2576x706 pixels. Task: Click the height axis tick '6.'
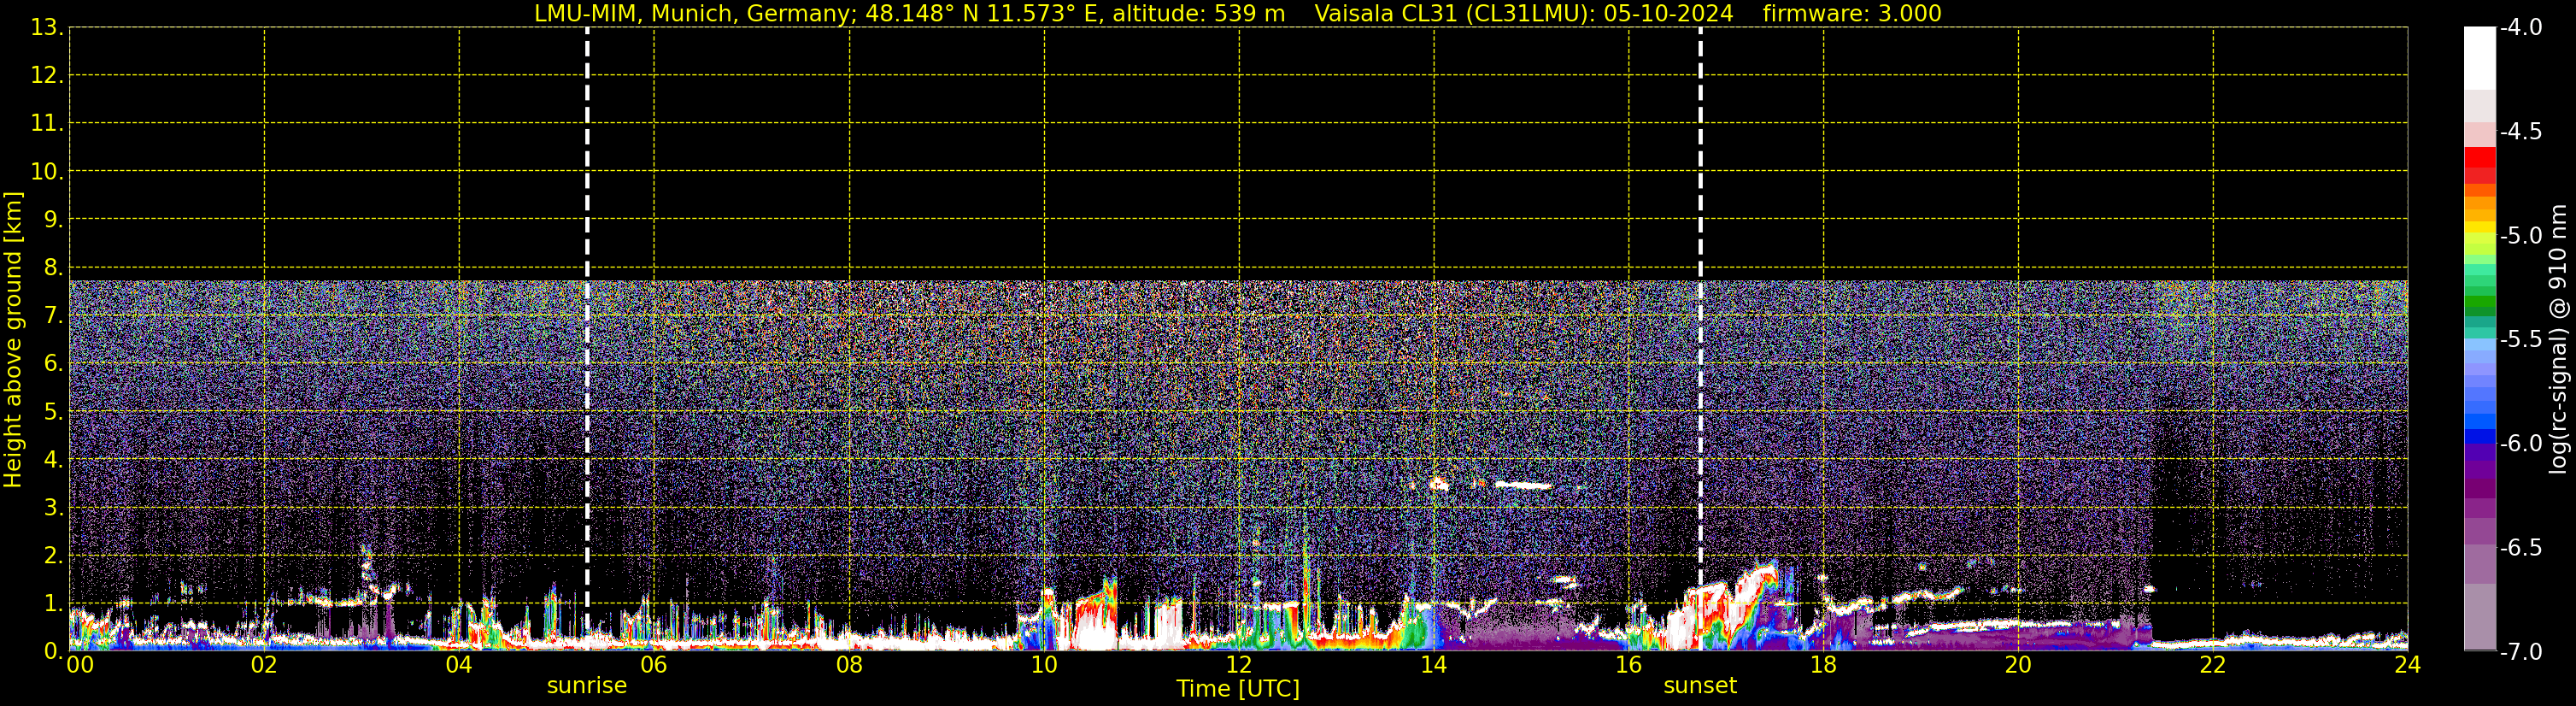click(53, 364)
